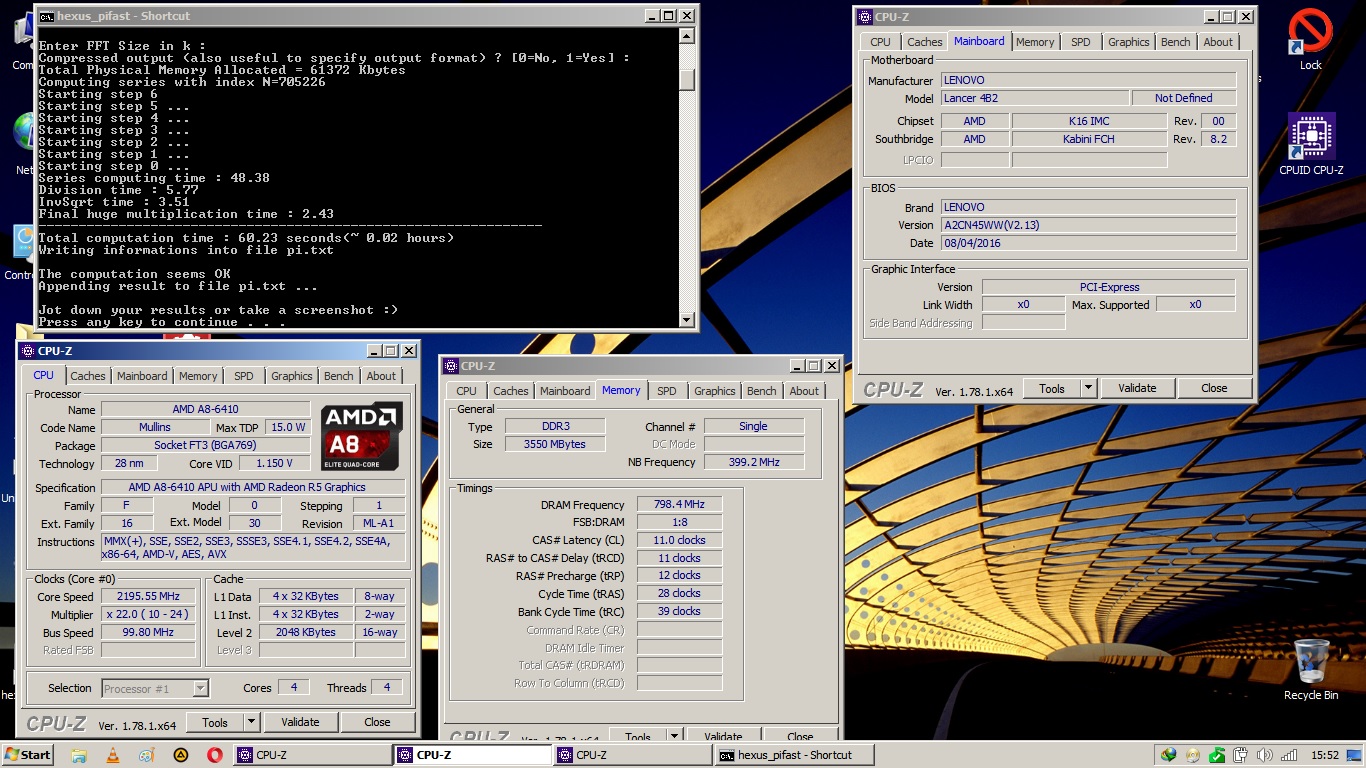The height and width of the screenshot is (768, 1366).
Task: Switch to the Caches tab in the Mainboard window
Action: click(x=924, y=42)
